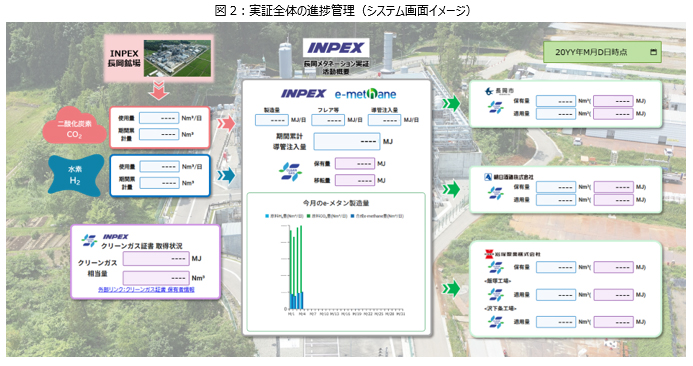The width and height of the screenshot is (693, 366).
Task: Click the top INPEX 長岡メタネーション実証 logo
Action: 336,48
